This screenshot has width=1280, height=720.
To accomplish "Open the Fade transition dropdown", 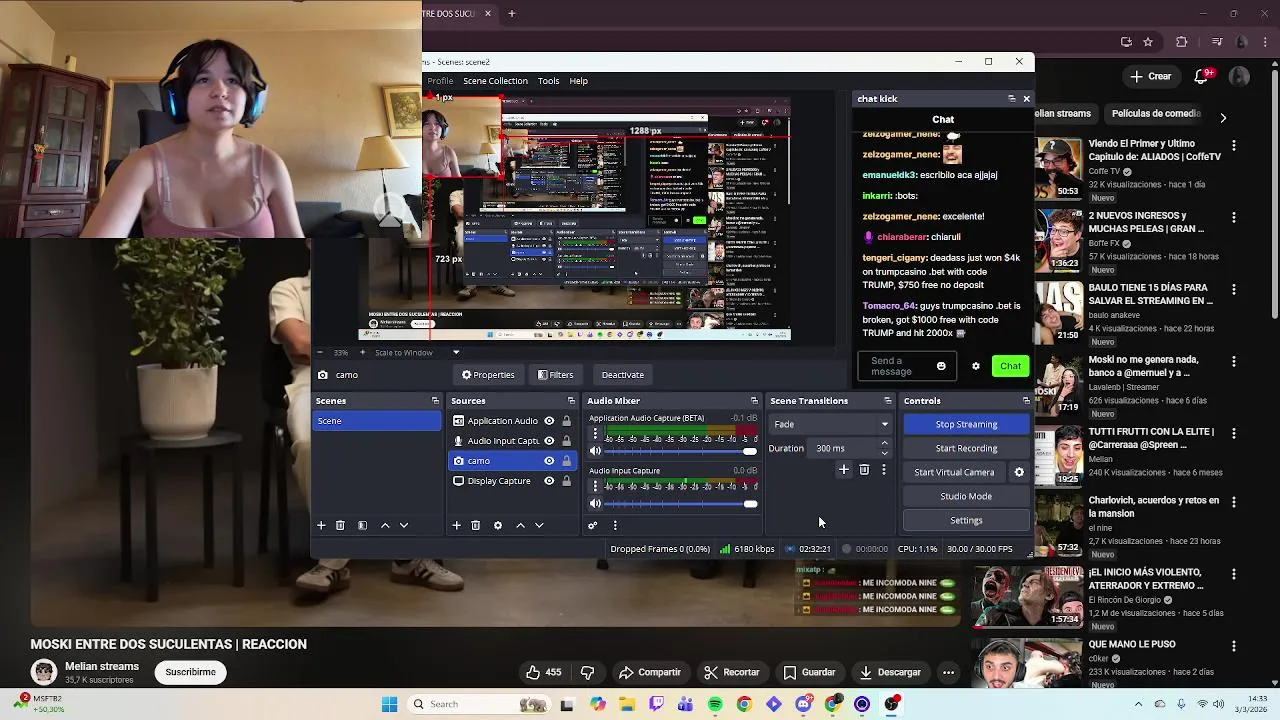I will [830, 424].
